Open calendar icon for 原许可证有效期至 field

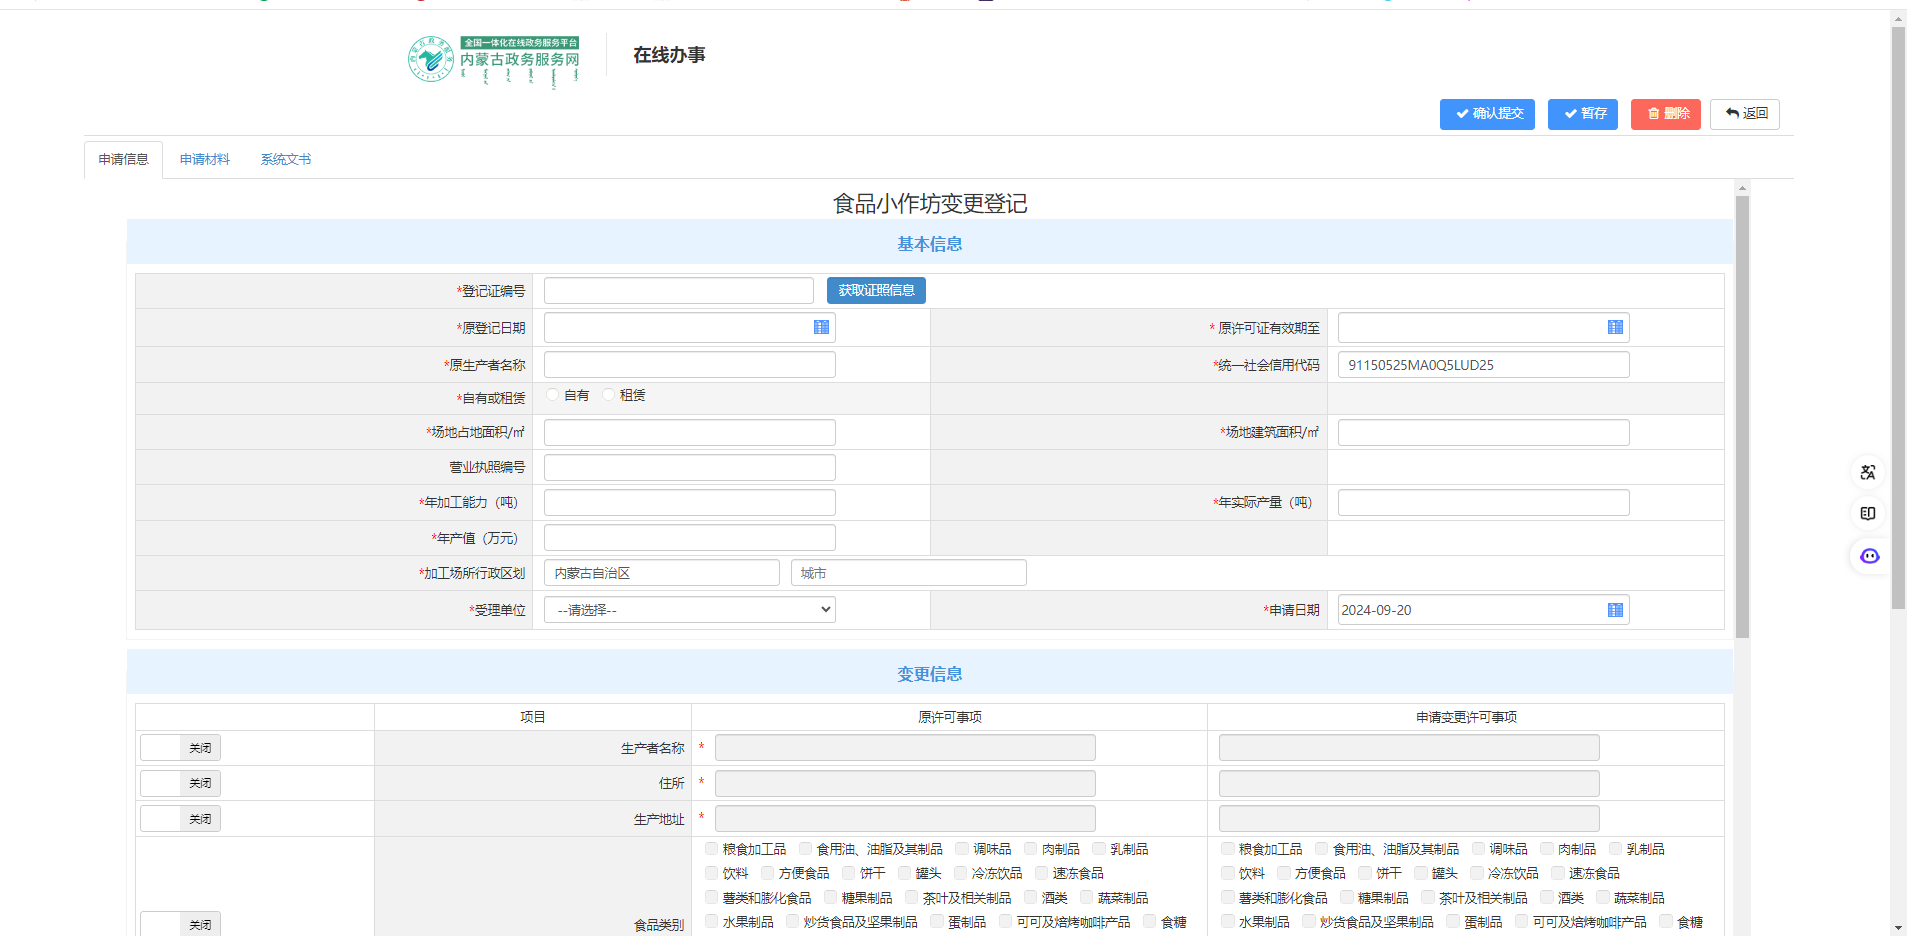click(x=1615, y=328)
